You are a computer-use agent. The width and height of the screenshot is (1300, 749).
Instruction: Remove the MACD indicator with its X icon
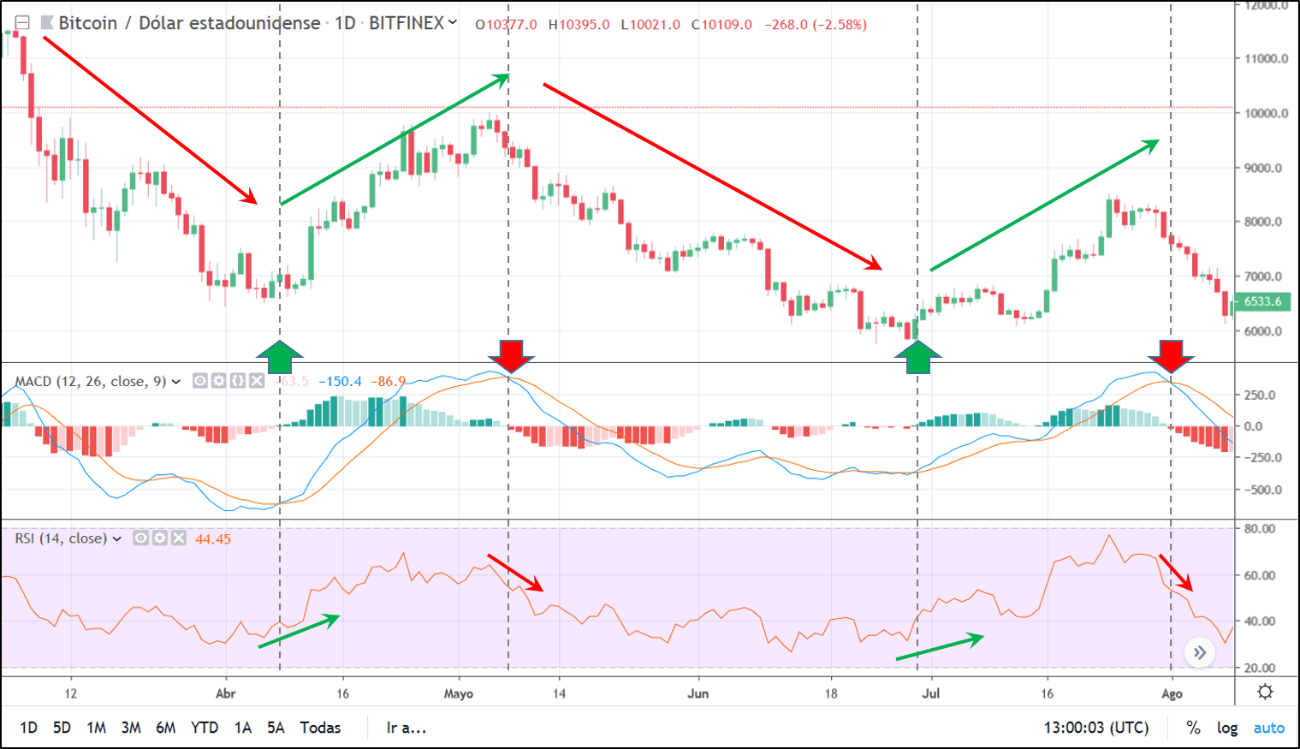pos(256,381)
